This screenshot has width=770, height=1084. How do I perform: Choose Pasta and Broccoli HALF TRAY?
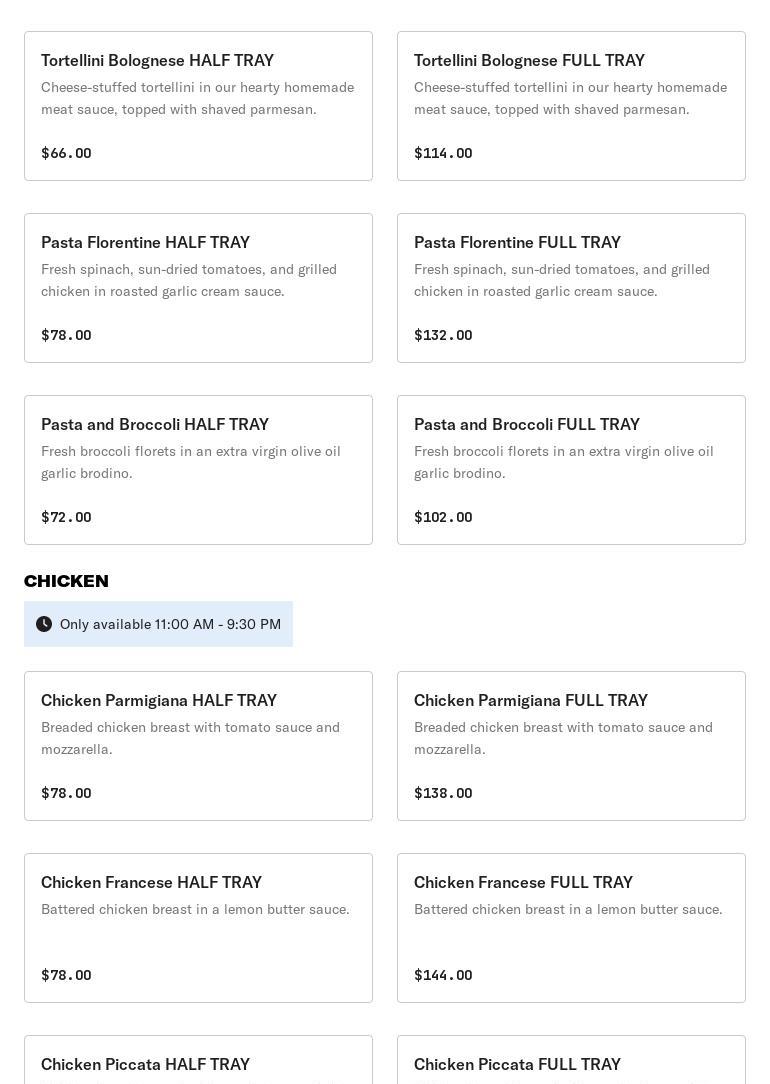(198, 469)
